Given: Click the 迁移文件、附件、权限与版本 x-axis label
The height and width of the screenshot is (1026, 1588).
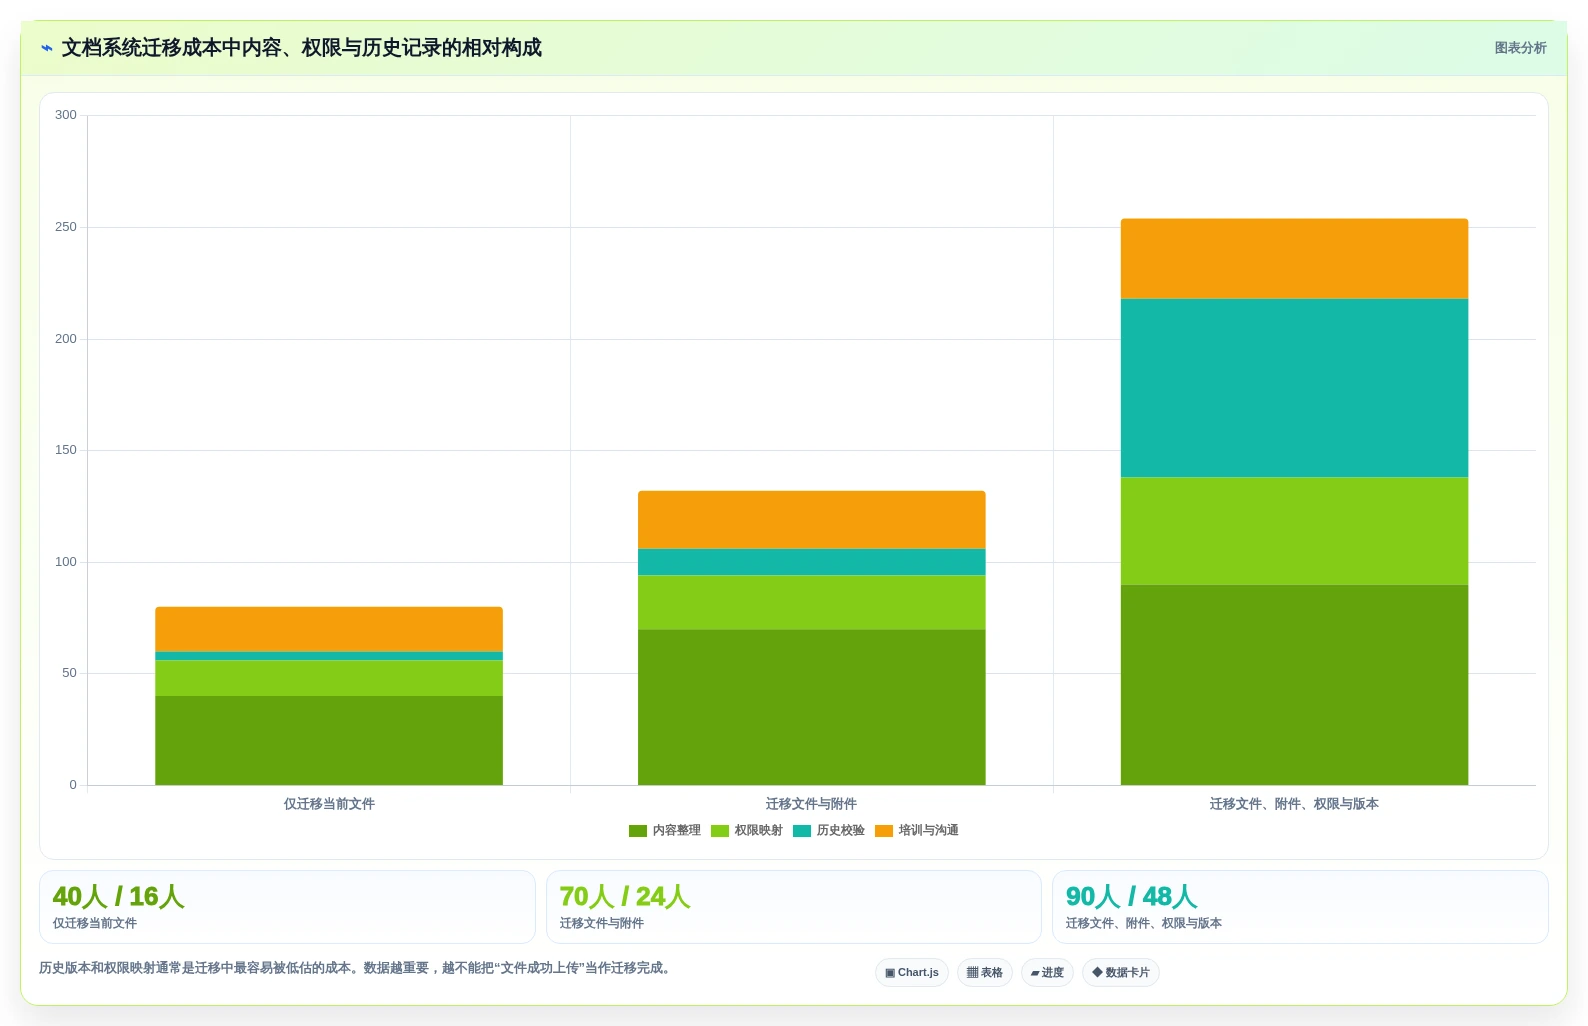Looking at the screenshot, I should point(1294,804).
